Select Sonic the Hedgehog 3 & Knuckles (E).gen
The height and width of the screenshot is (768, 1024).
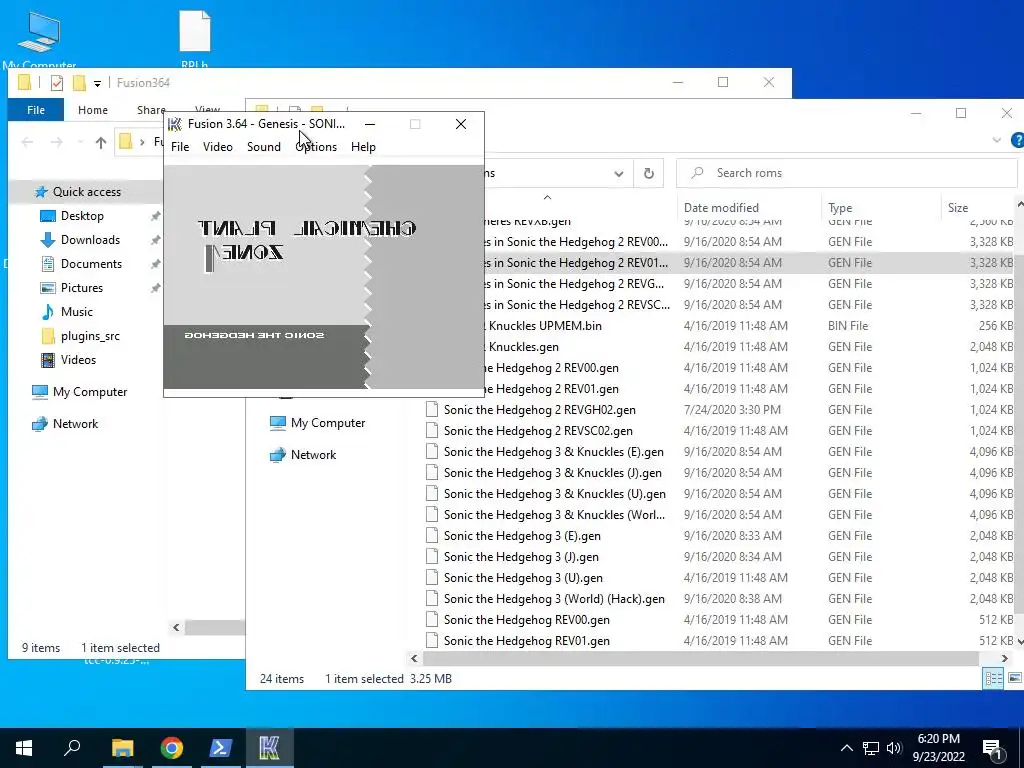[x=554, y=452]
